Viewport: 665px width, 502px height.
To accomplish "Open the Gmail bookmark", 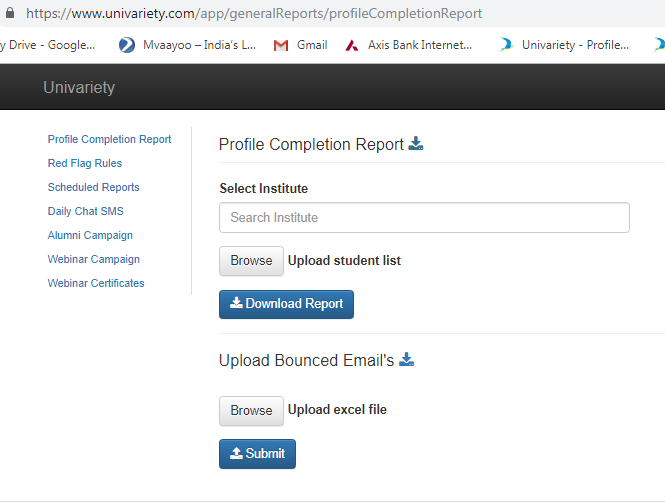I will point(301,45).
